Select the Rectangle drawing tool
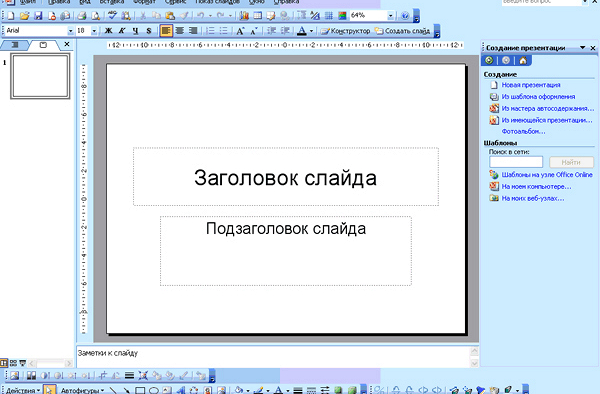Screen dimensions: 600x394 [140, 390]
